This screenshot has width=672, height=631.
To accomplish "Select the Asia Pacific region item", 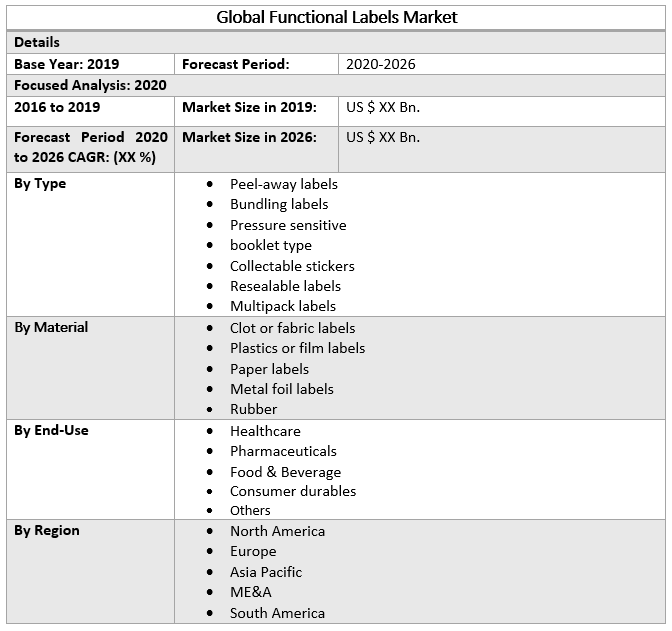I will point(266,572).
